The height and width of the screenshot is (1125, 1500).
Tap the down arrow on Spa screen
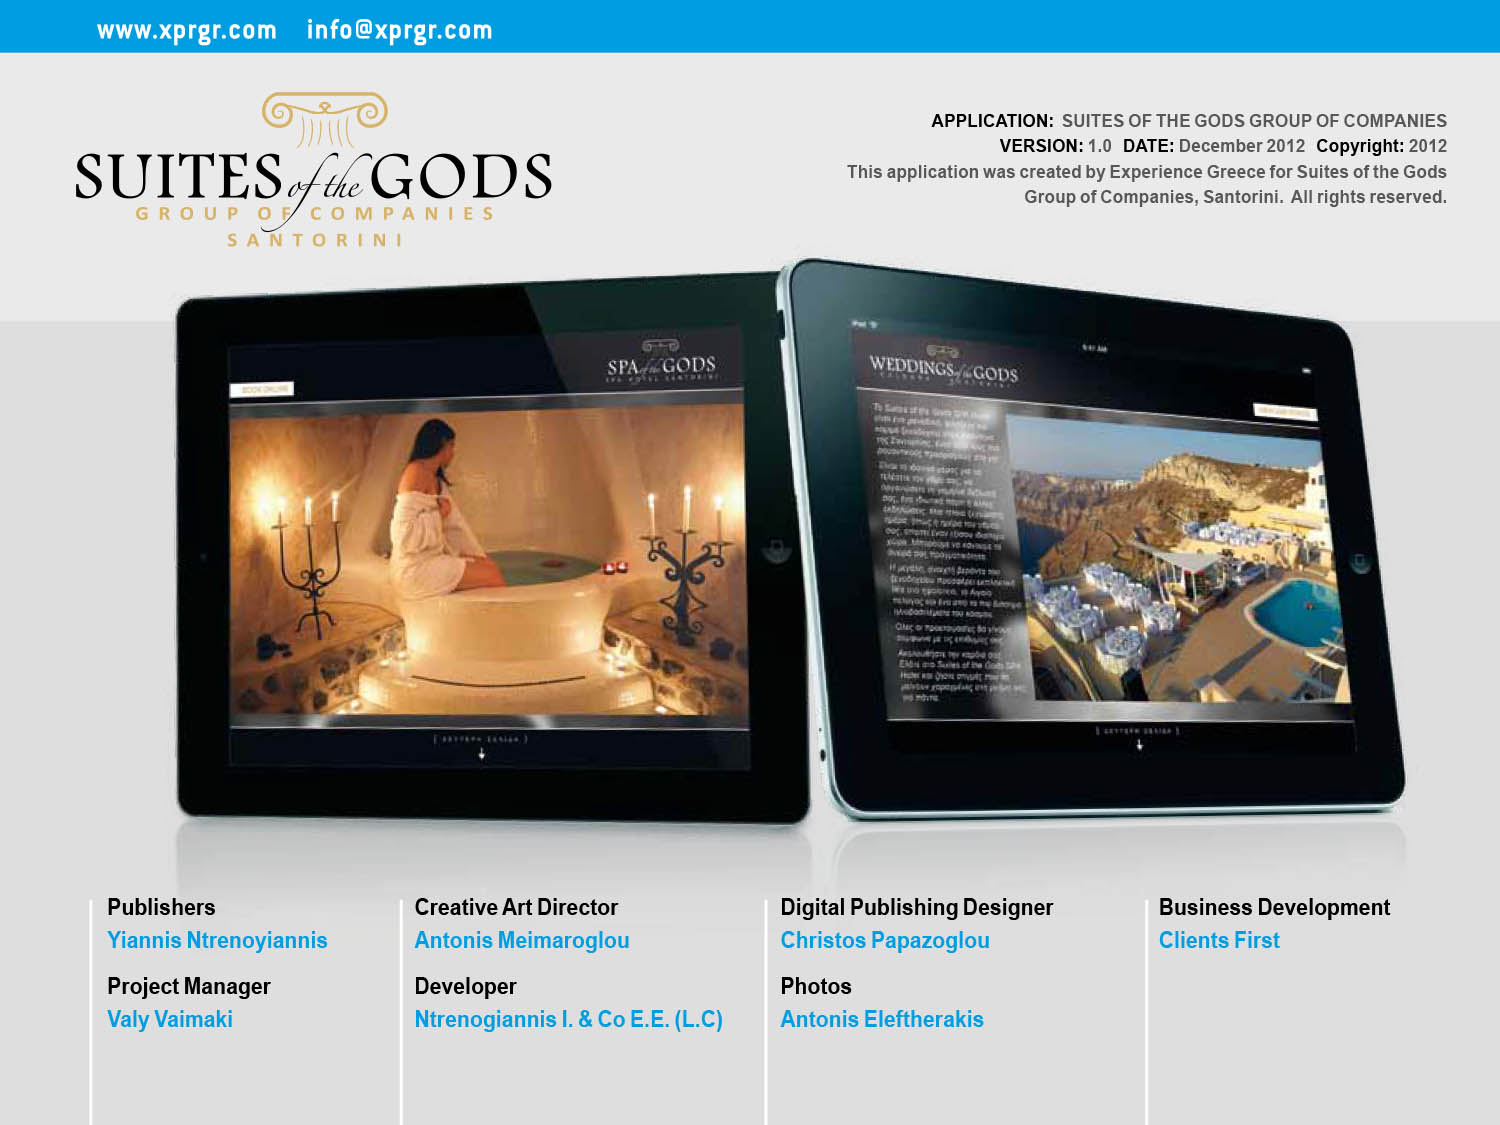coord(482,754)
